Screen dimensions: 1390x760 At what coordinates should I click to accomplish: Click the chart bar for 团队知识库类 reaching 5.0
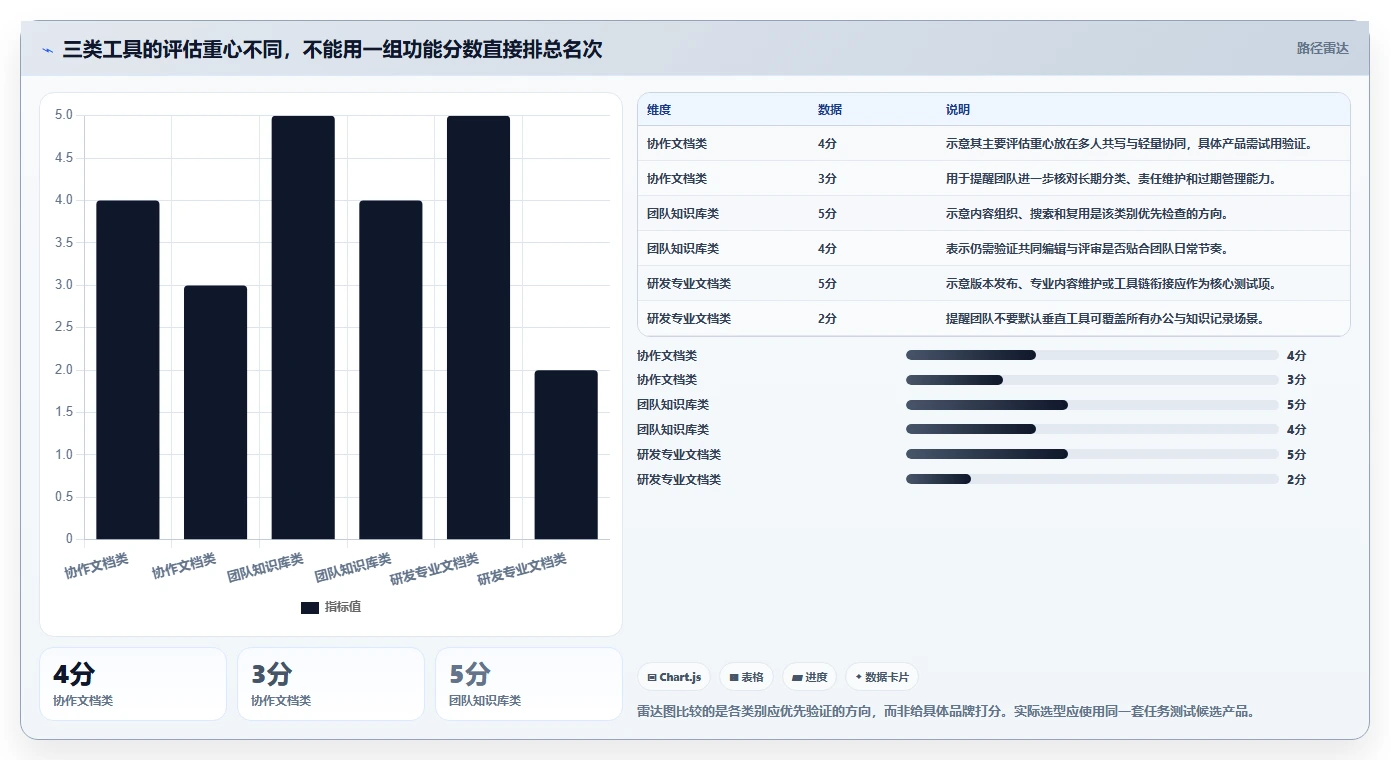(303, 328)
